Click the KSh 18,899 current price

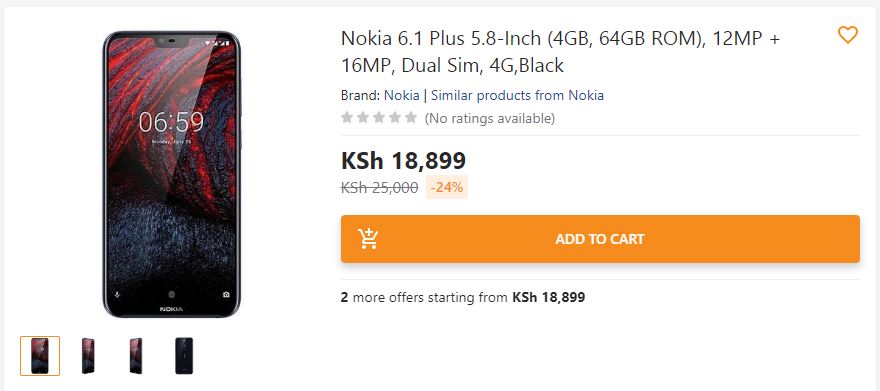(404, 161)
